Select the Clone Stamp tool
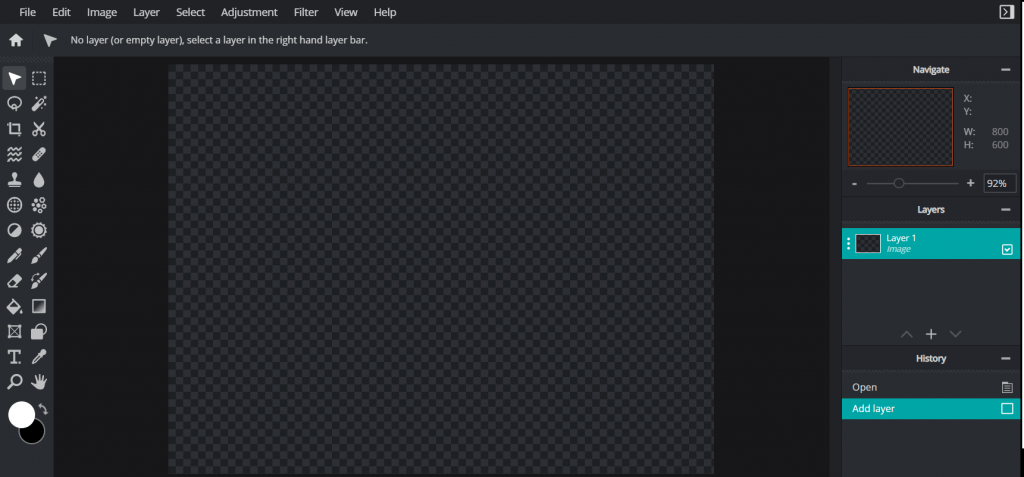 (x=15, y=180)
